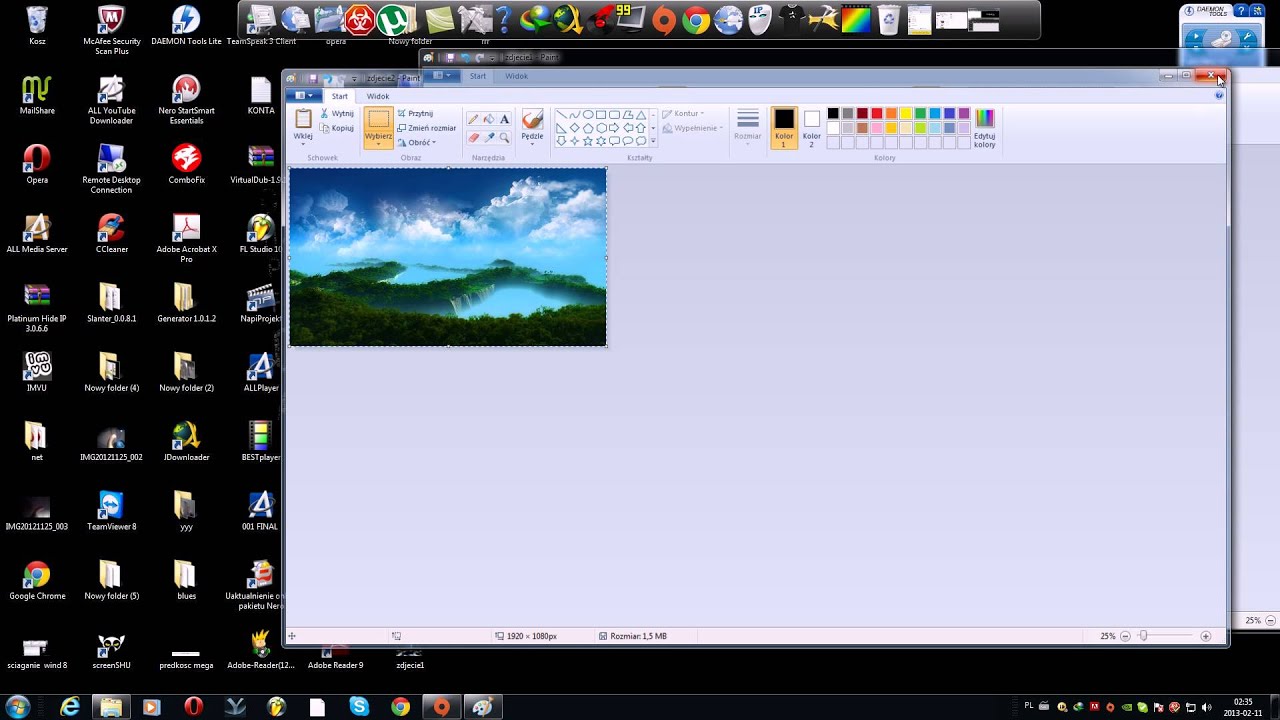Pick the Oval shape in shapes gallery

587,115
